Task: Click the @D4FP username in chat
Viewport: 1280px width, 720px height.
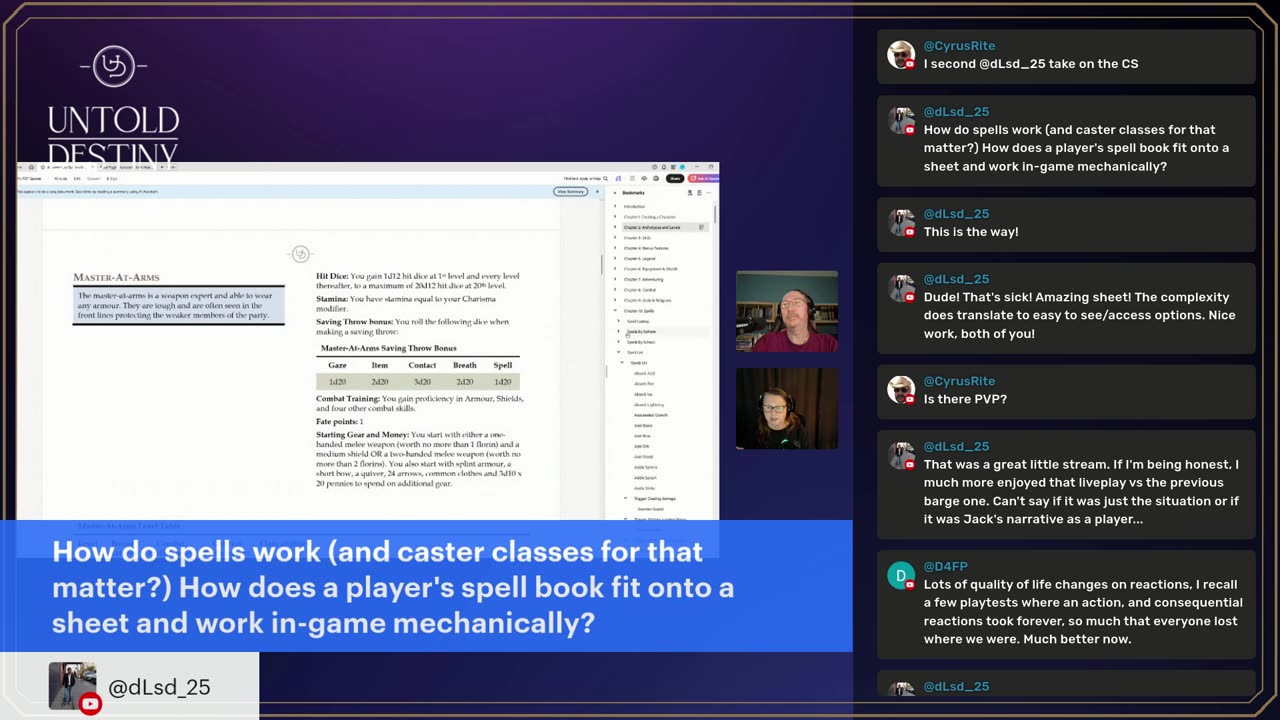Action: pyautogui.click(x=945, y=567)
